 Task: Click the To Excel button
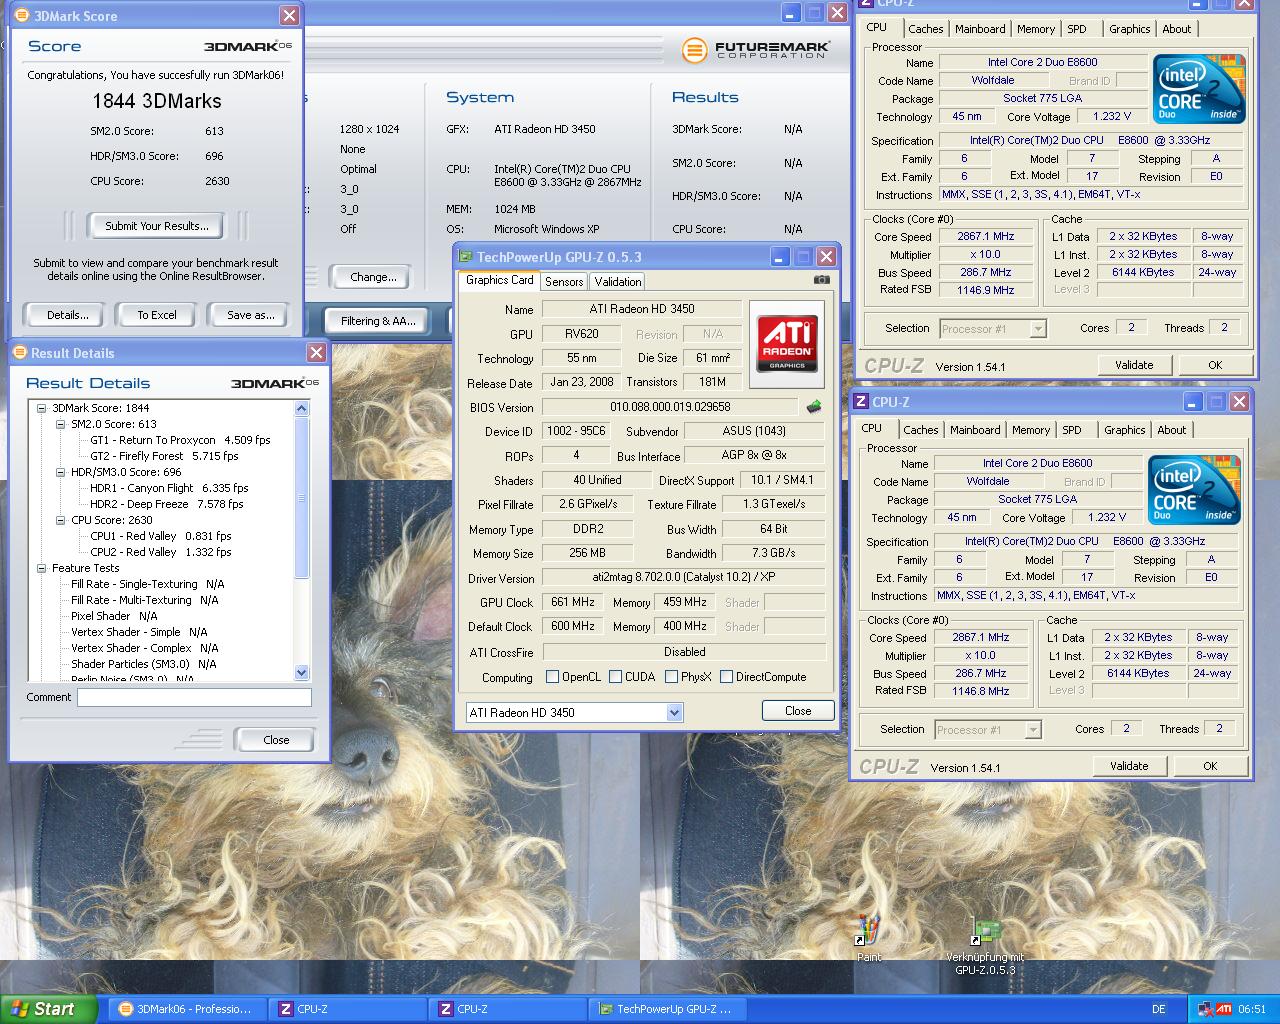click(157, 315)
